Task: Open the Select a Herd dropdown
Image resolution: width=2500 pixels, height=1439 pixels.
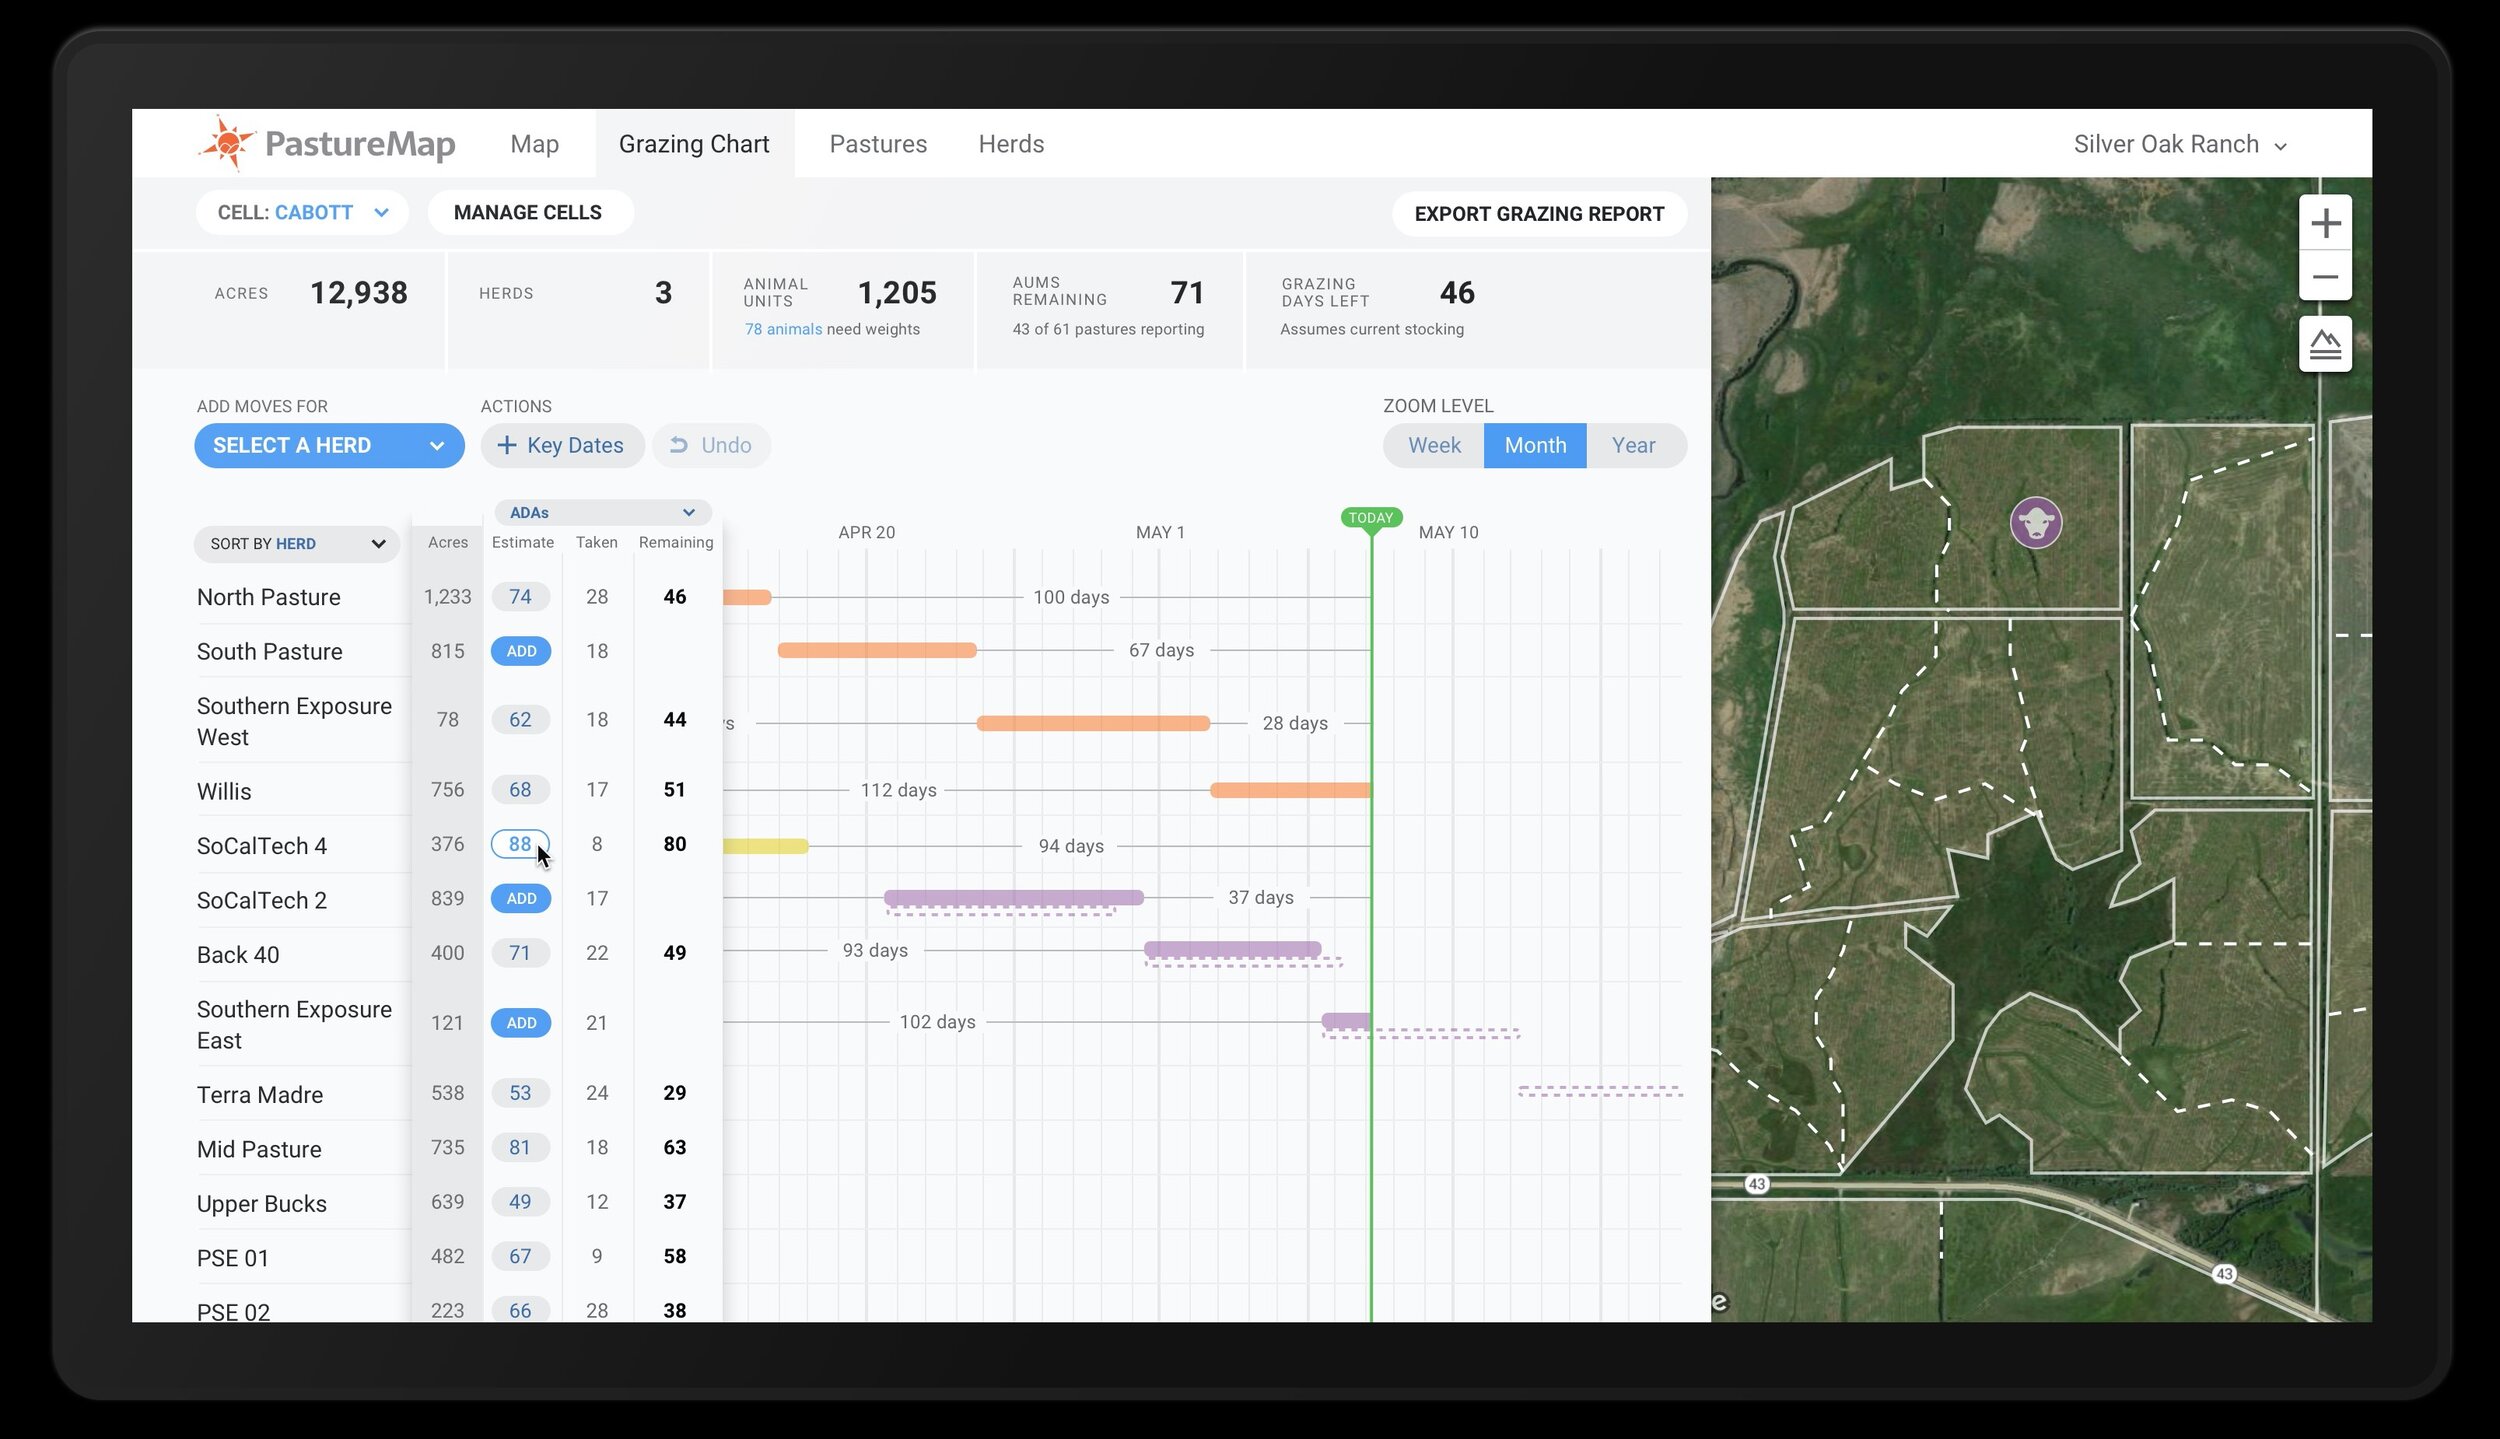Action: tap(329, 445)
